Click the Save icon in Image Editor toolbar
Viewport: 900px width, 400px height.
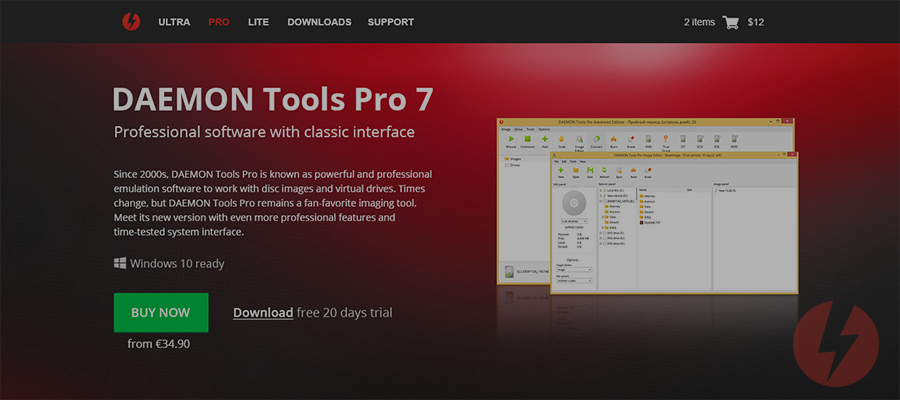click(590, 172)
